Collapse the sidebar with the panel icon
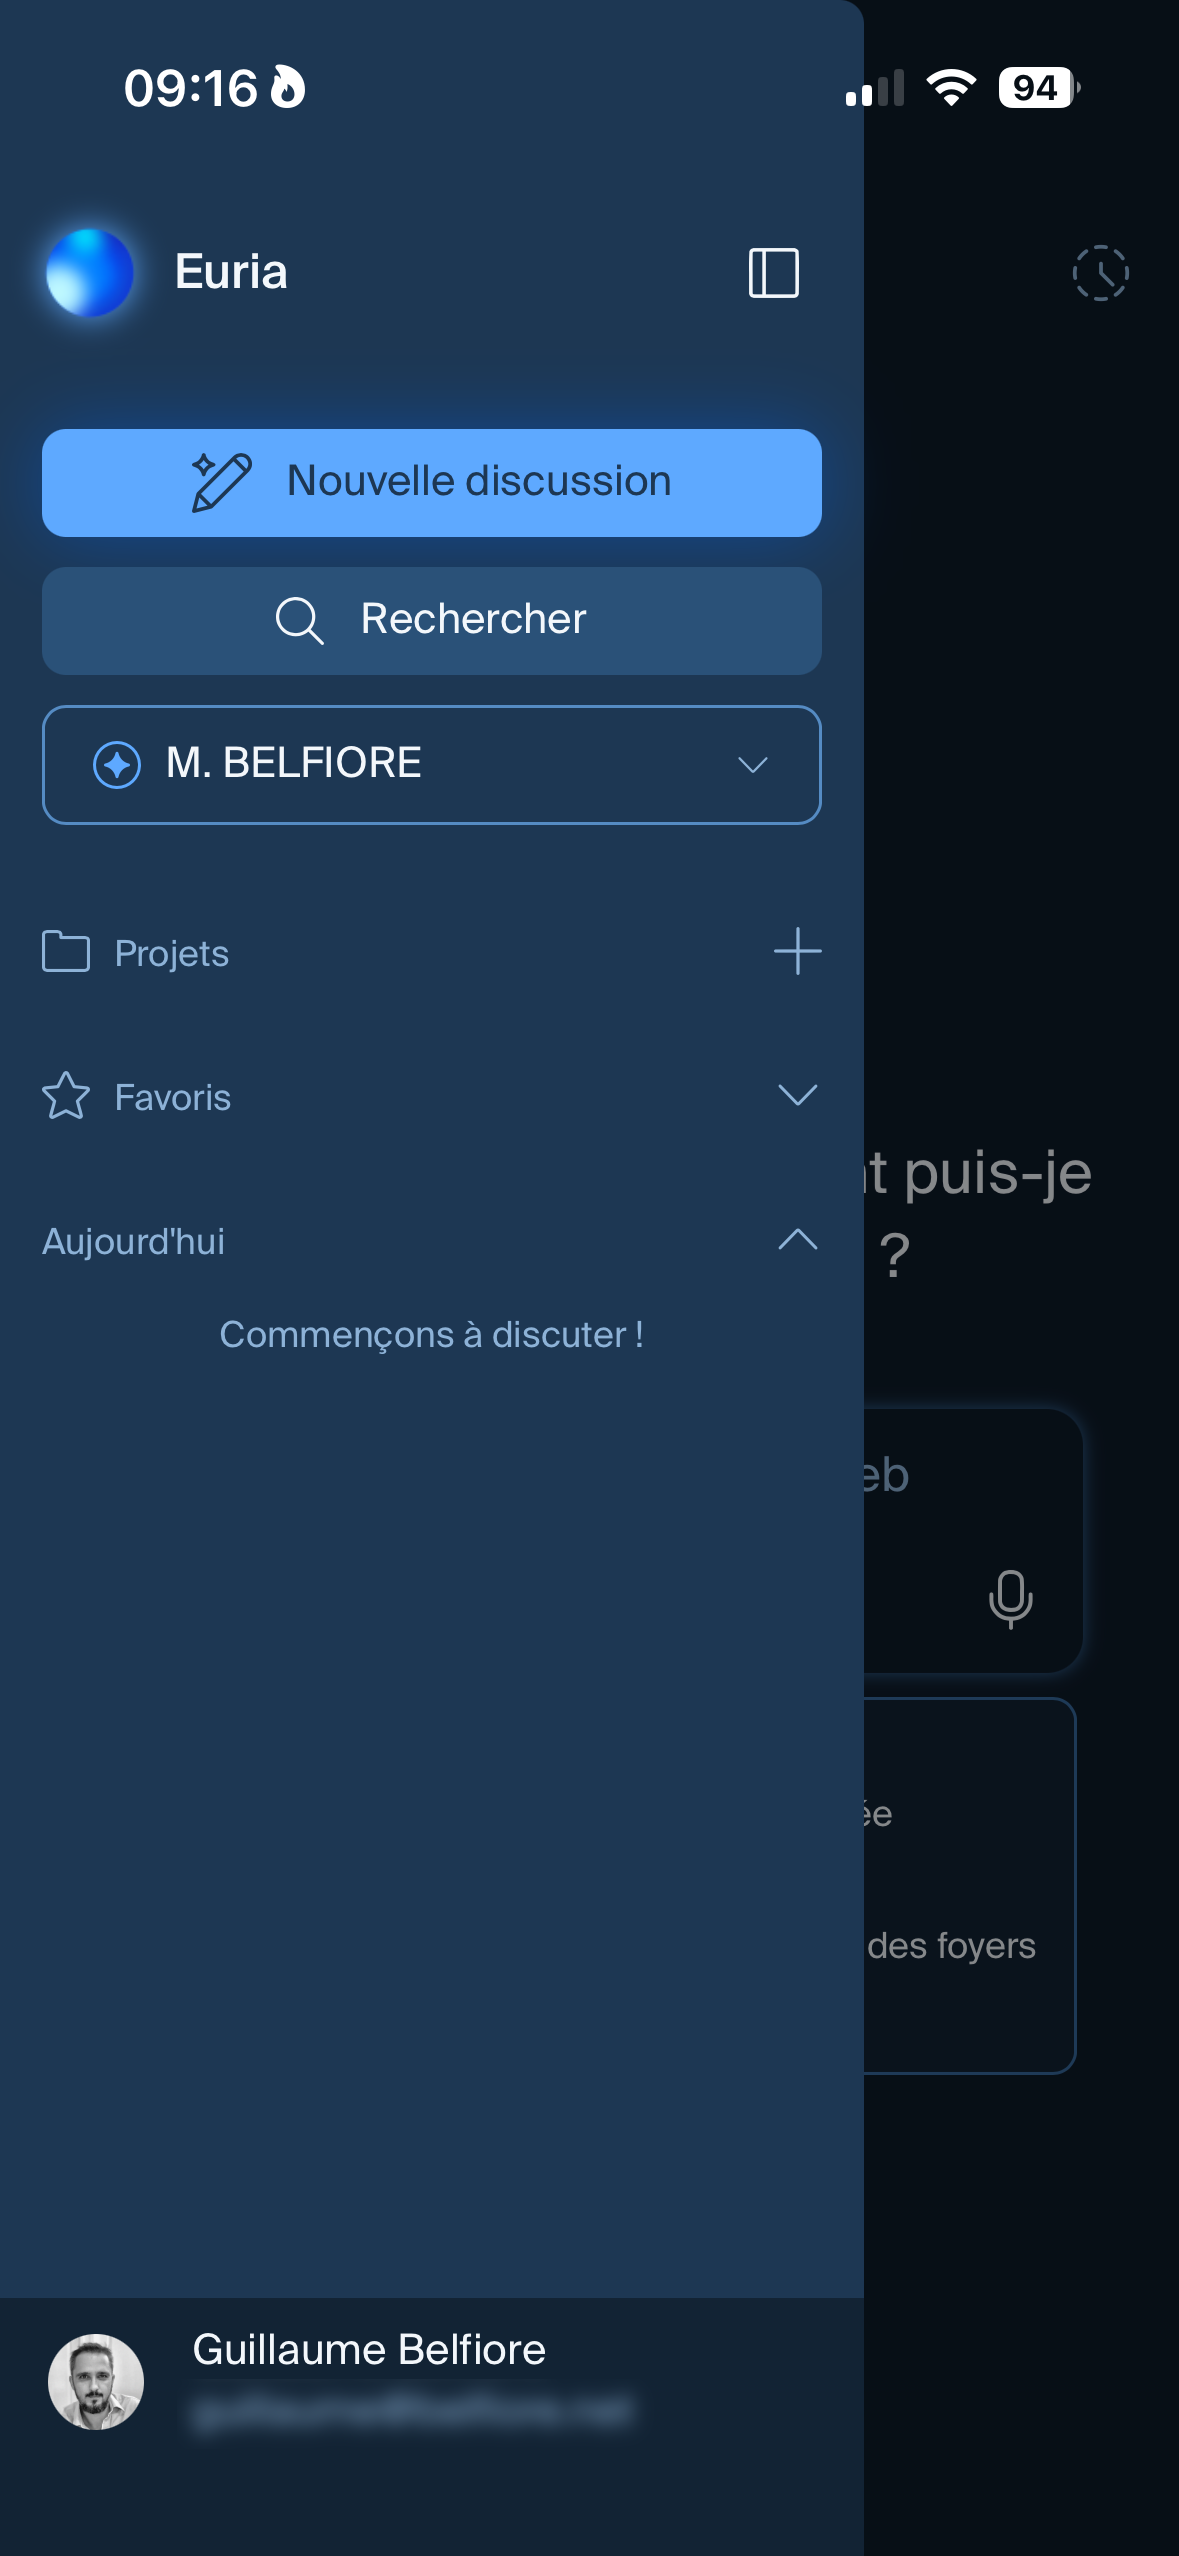This screenshot has width=1179, height=2556. (773, 273)
